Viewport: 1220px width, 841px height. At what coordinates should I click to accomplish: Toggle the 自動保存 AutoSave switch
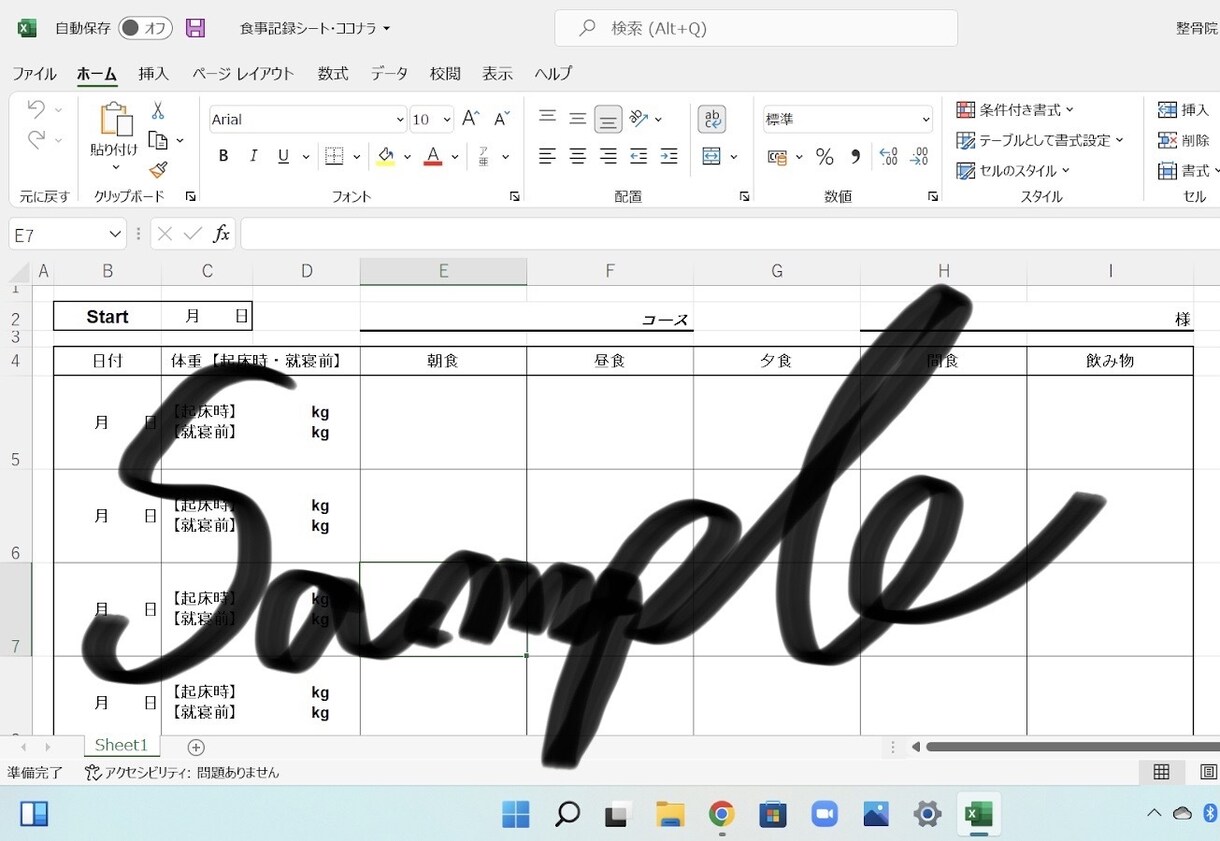pos(145,28)
